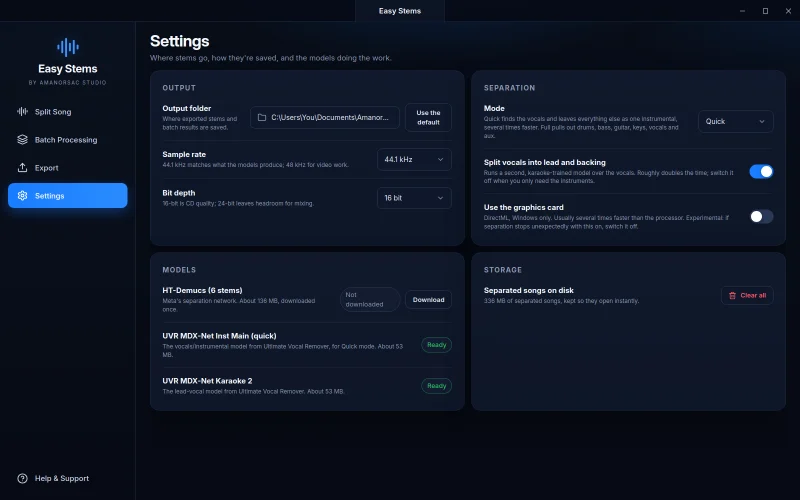Click the Output folder path field
Screen dimensions: 800x500
[324, 117]
